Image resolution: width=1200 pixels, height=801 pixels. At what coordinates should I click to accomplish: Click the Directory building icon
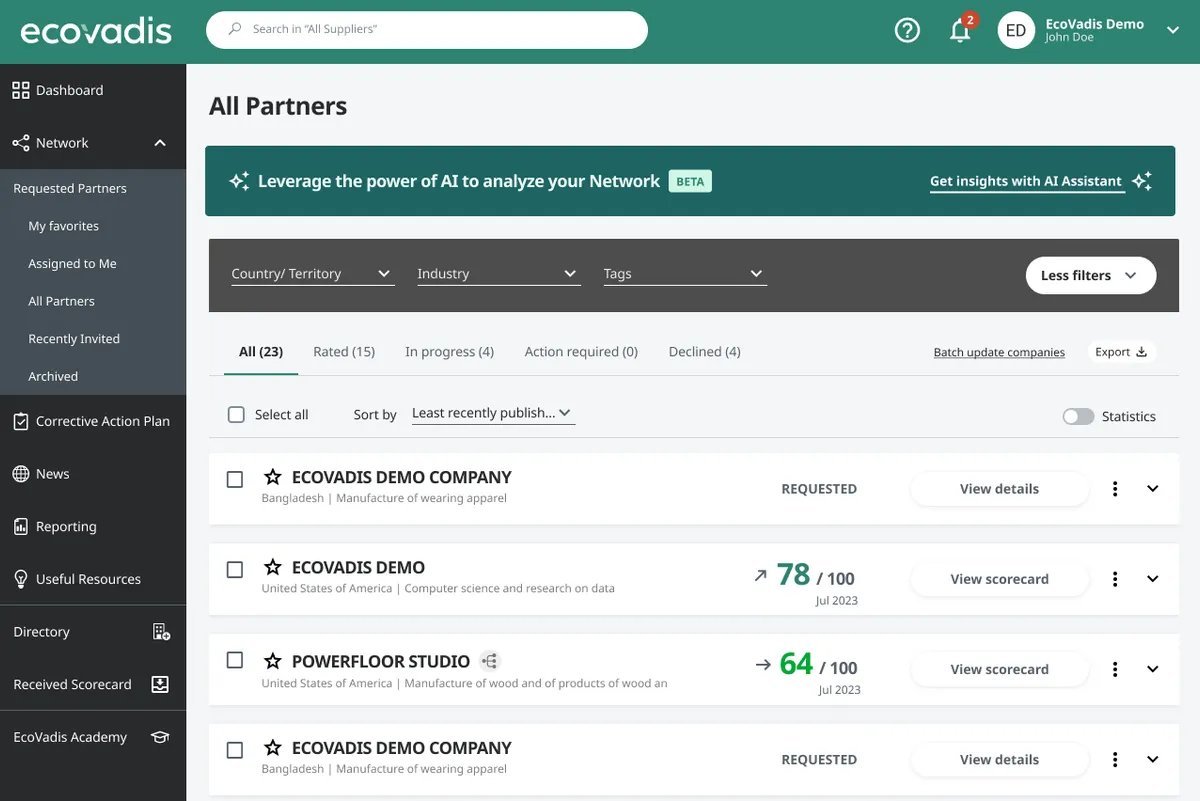pos(160,632)
